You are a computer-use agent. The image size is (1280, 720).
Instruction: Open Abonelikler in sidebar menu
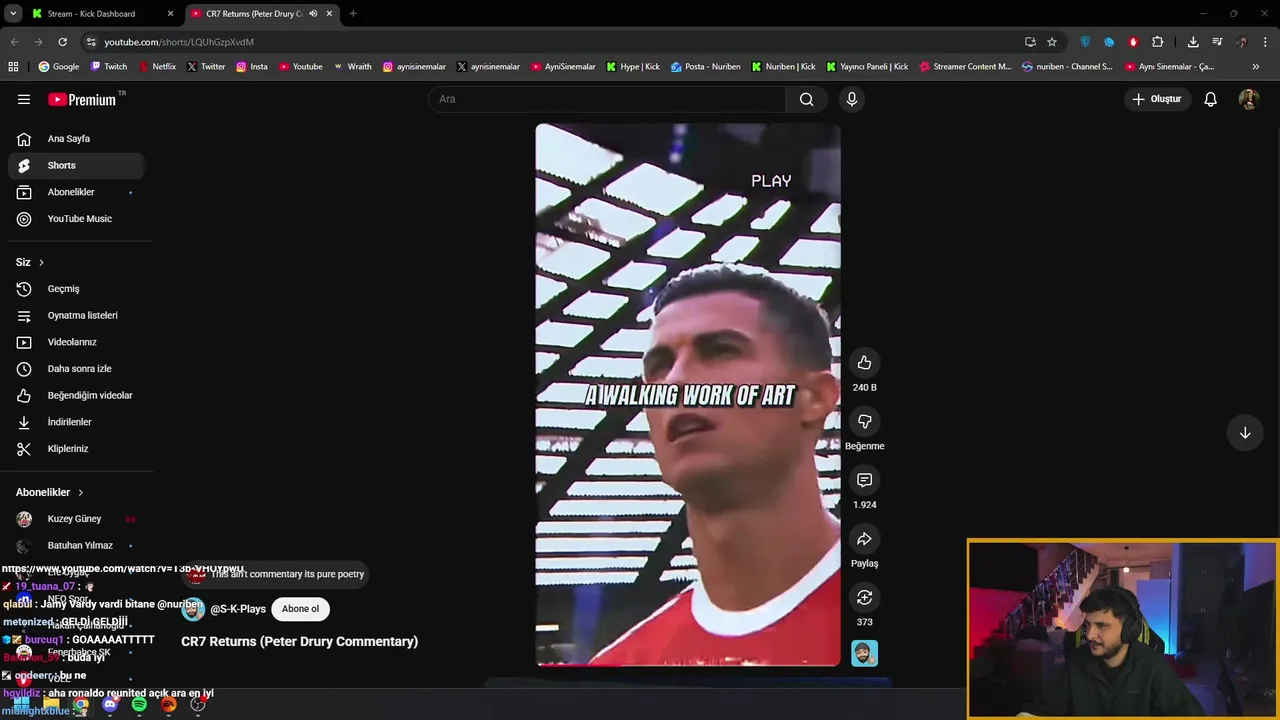(76, 192)
